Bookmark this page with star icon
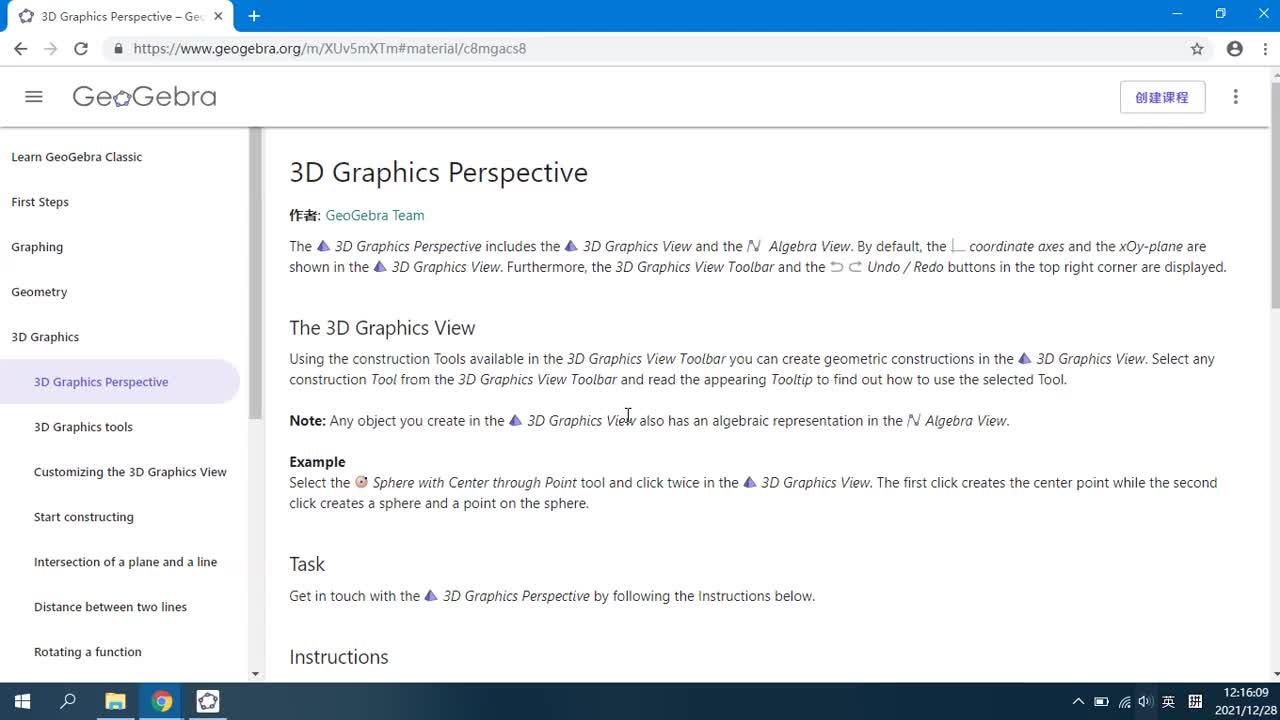The width and height of the screenshot is (1280, 720). click(1197, 48)
